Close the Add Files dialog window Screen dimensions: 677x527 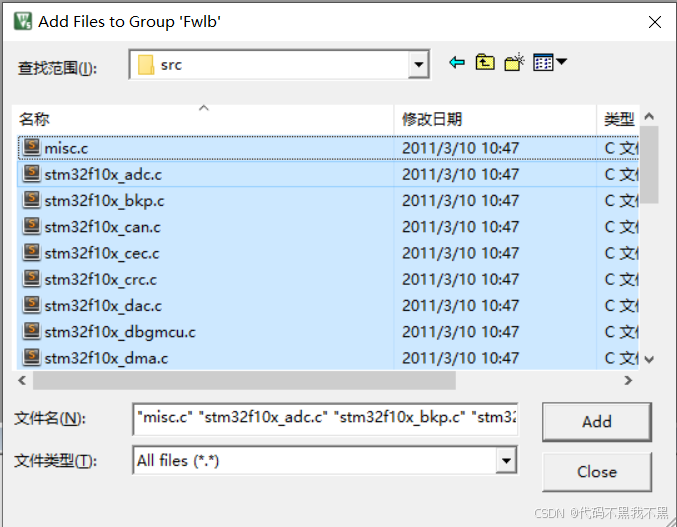(655, 22)
